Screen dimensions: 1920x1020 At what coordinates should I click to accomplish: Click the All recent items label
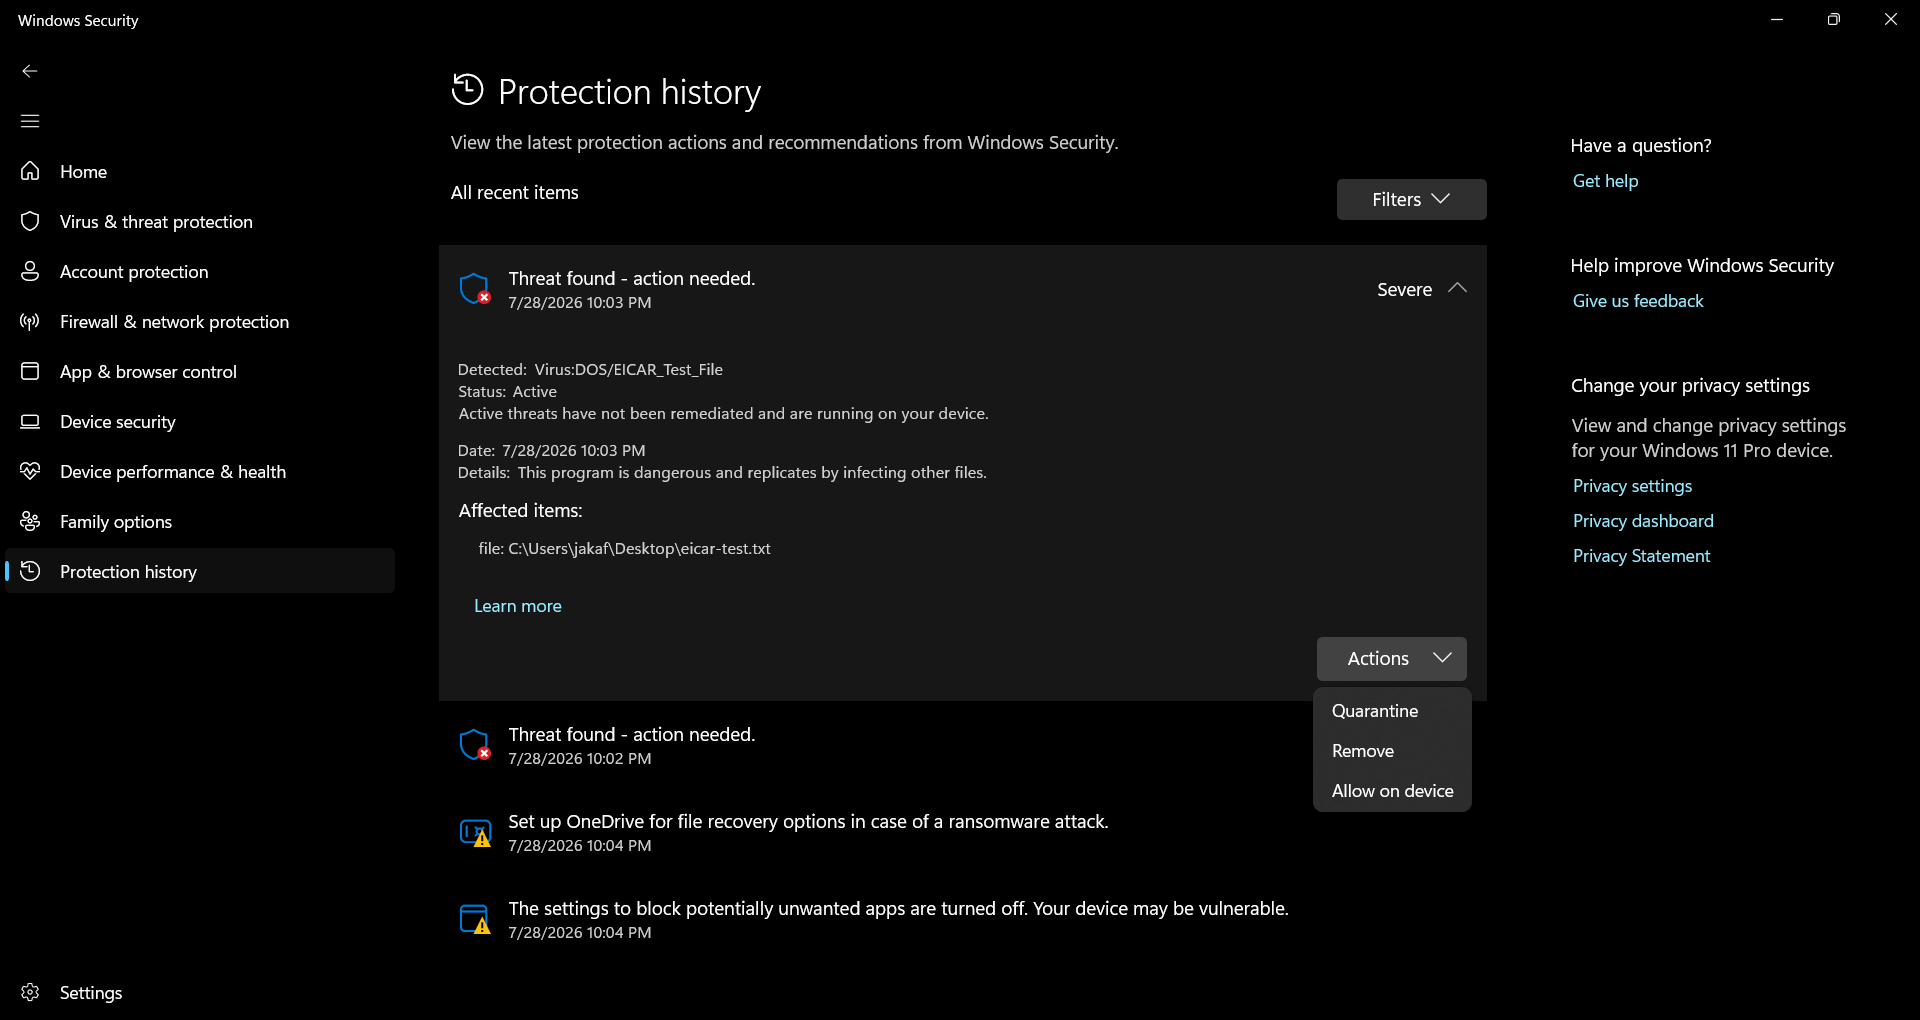coord(514,193)
